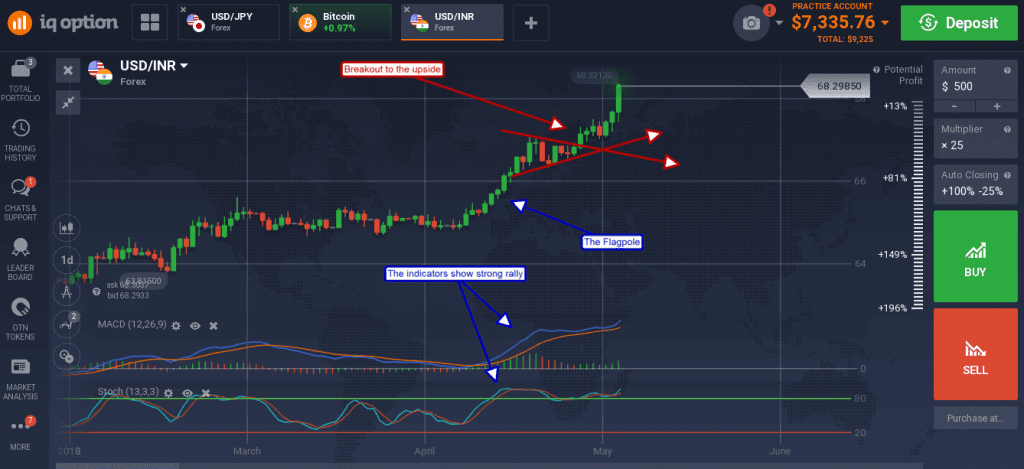Open the Total Portfolio sidebar icon
This screenshot has width=1024, height=469.
pos(22,80)
